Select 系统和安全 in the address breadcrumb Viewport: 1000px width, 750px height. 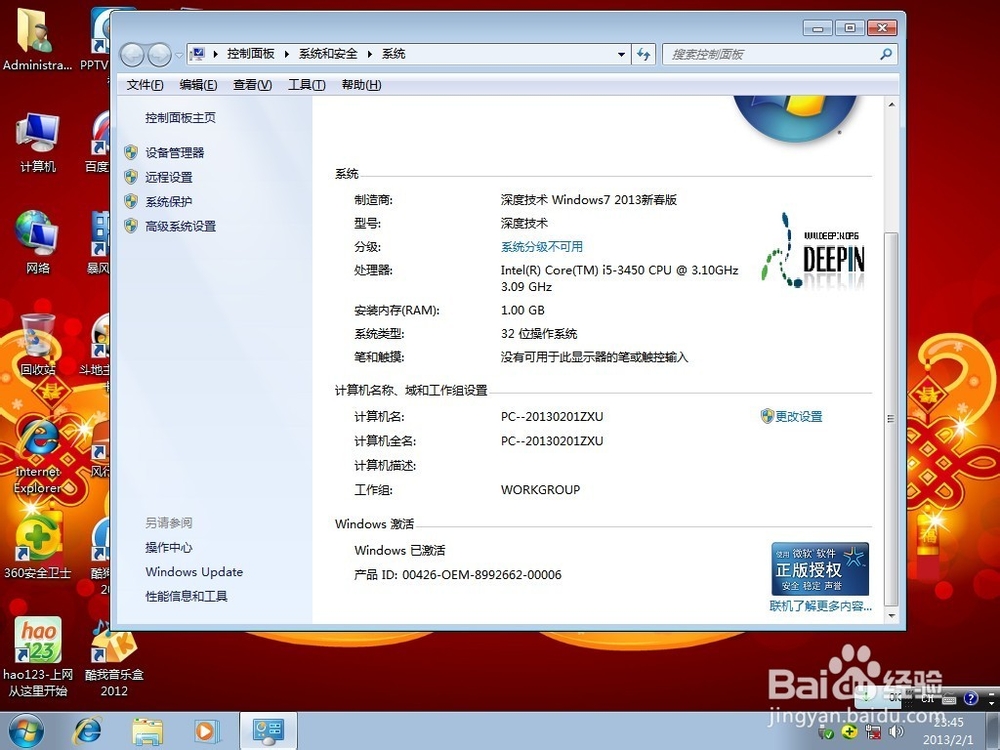point(328,54)
